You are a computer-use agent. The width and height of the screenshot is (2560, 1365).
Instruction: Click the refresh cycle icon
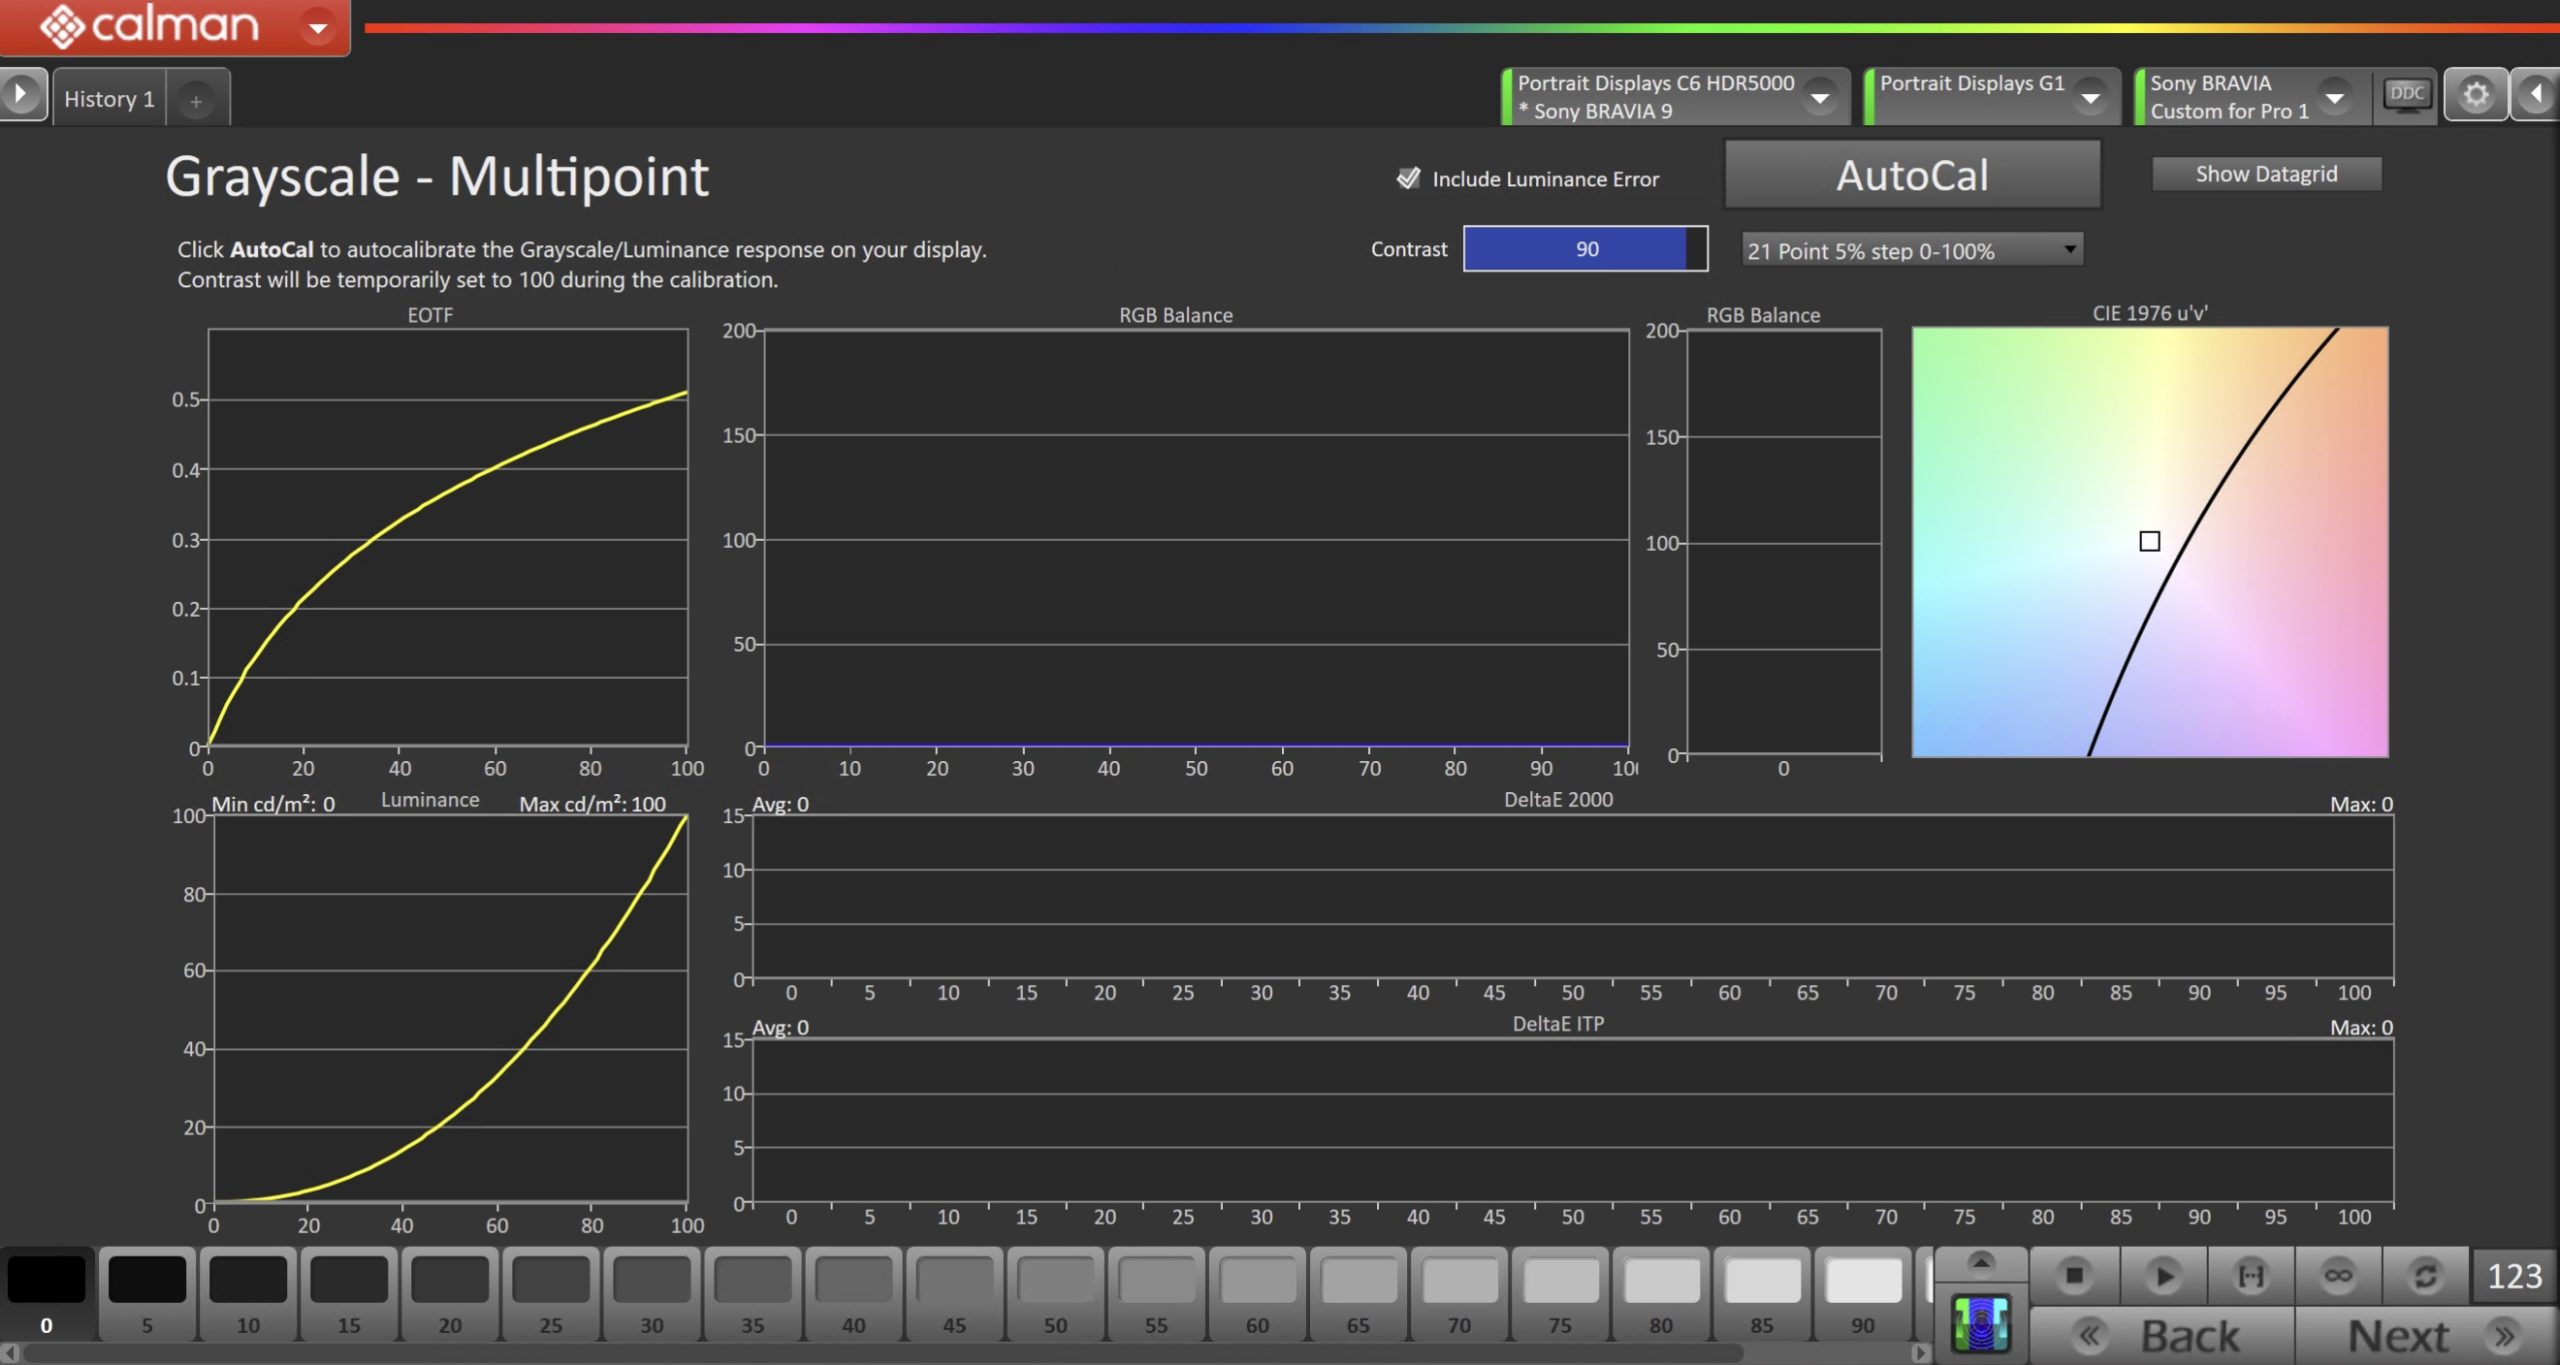click(x=2425, y=1276)
